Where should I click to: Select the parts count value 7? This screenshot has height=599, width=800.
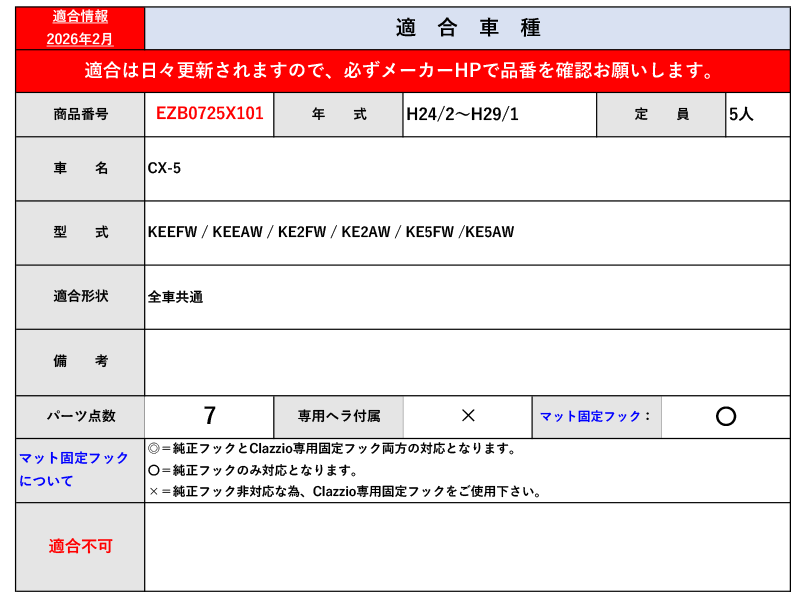pos(209,416)
